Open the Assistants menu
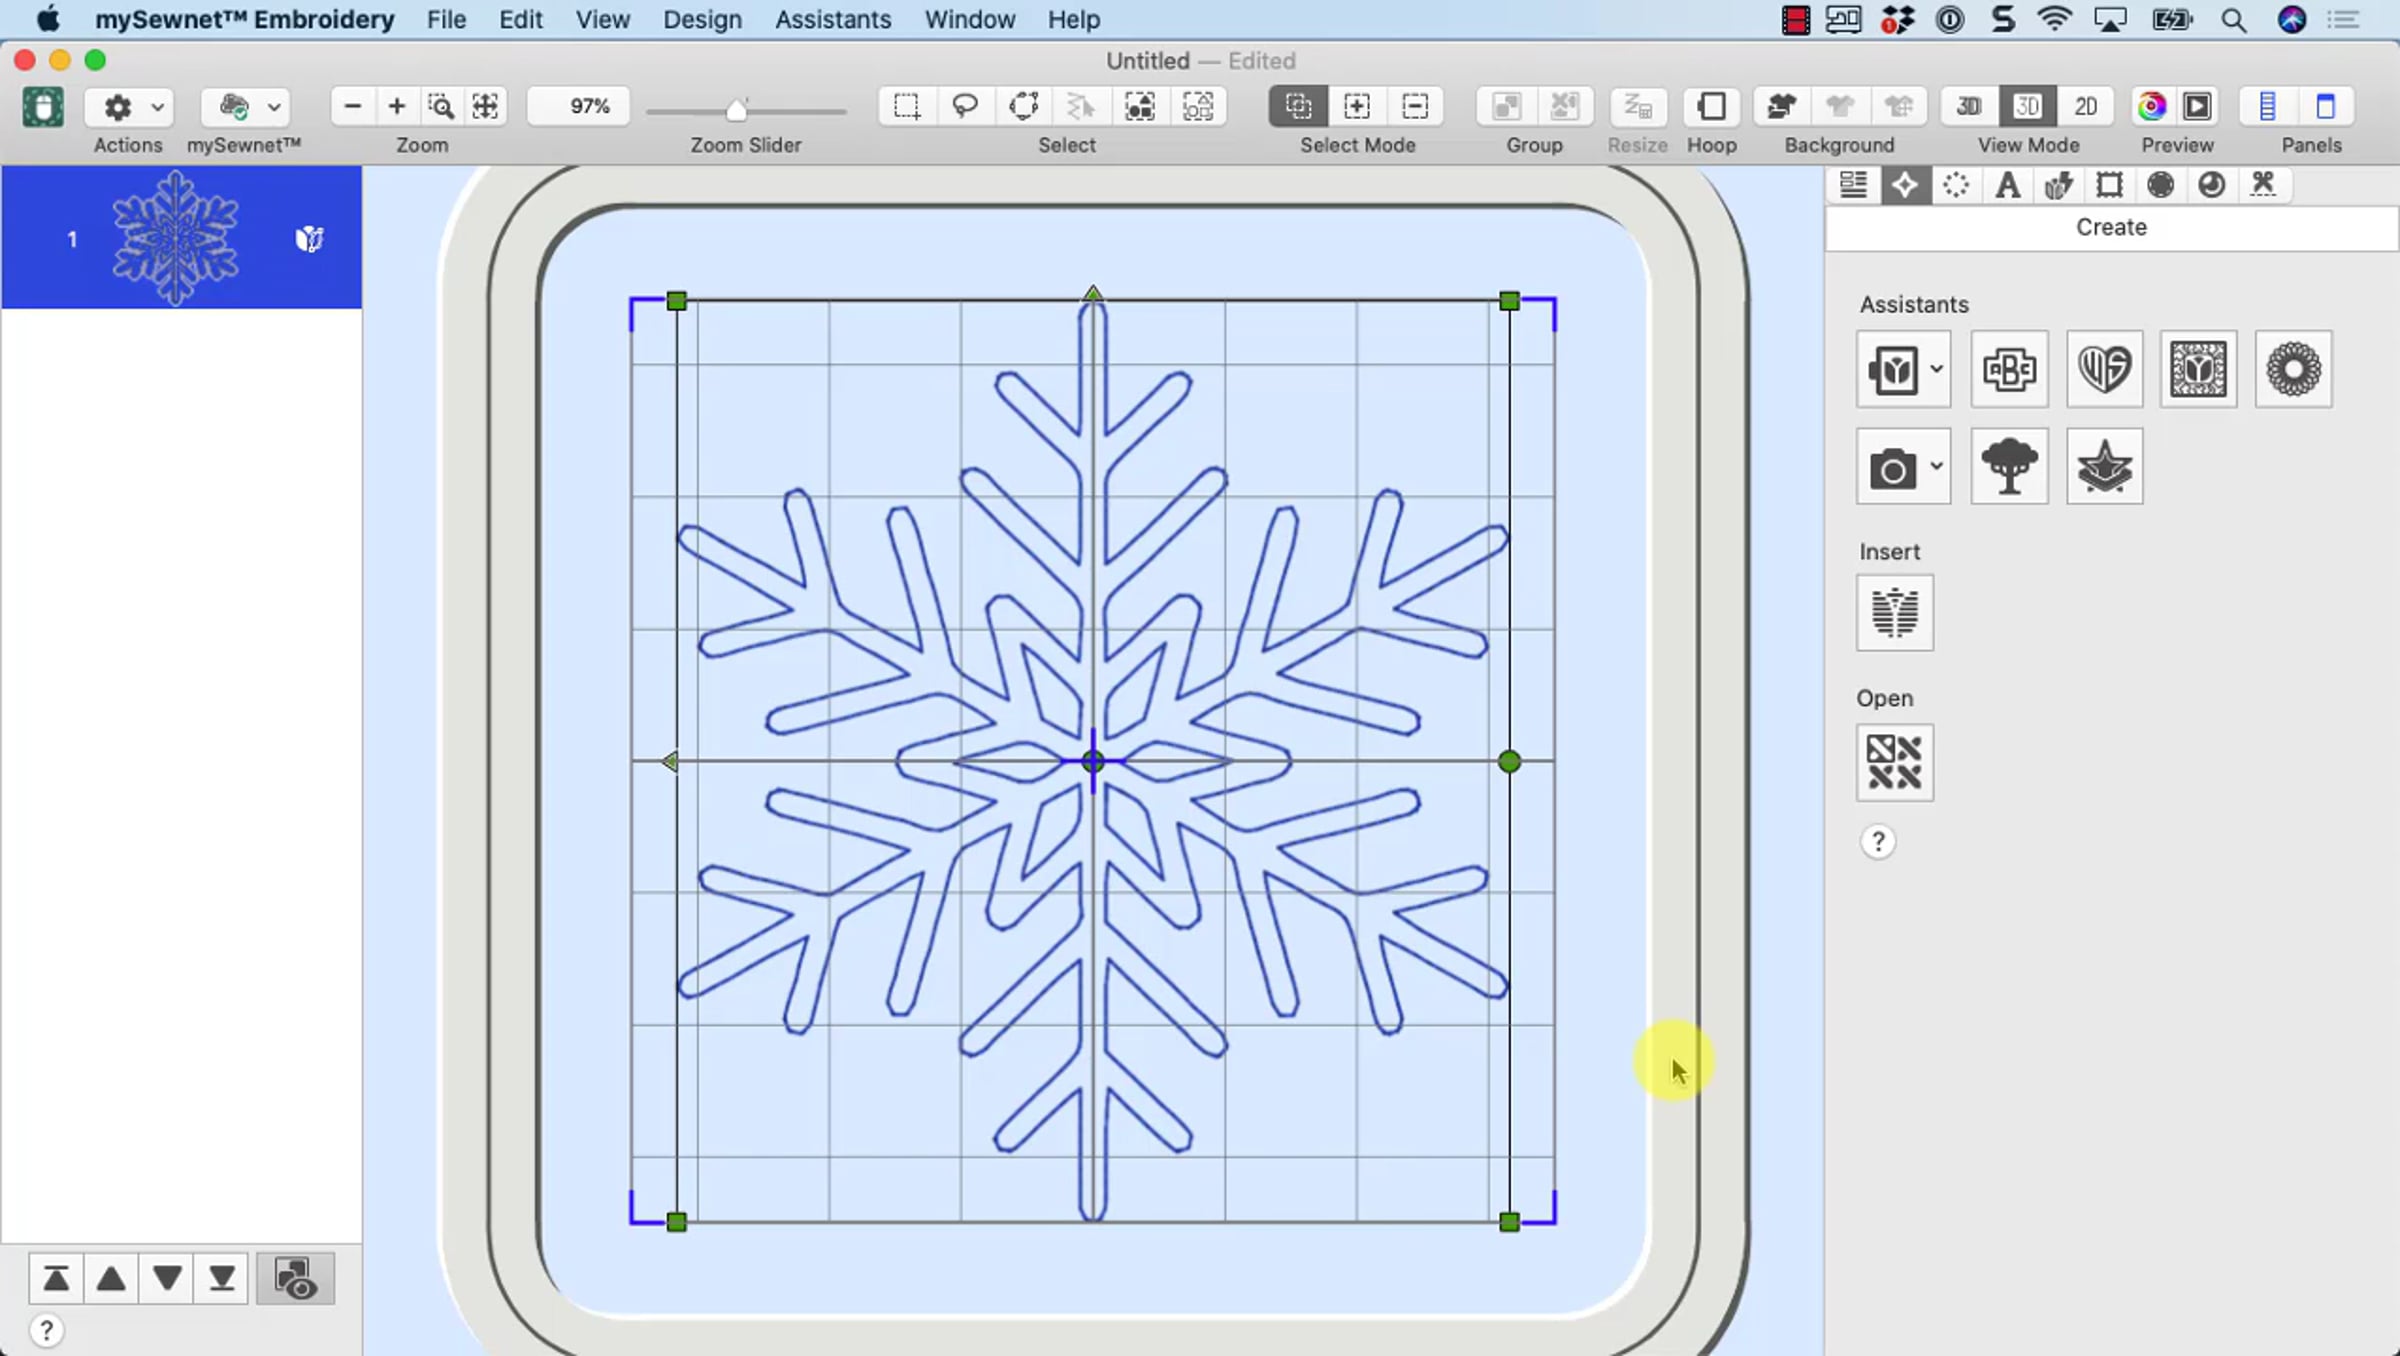The height and width of the screenshot is (1356, 2400). (833, 19)
